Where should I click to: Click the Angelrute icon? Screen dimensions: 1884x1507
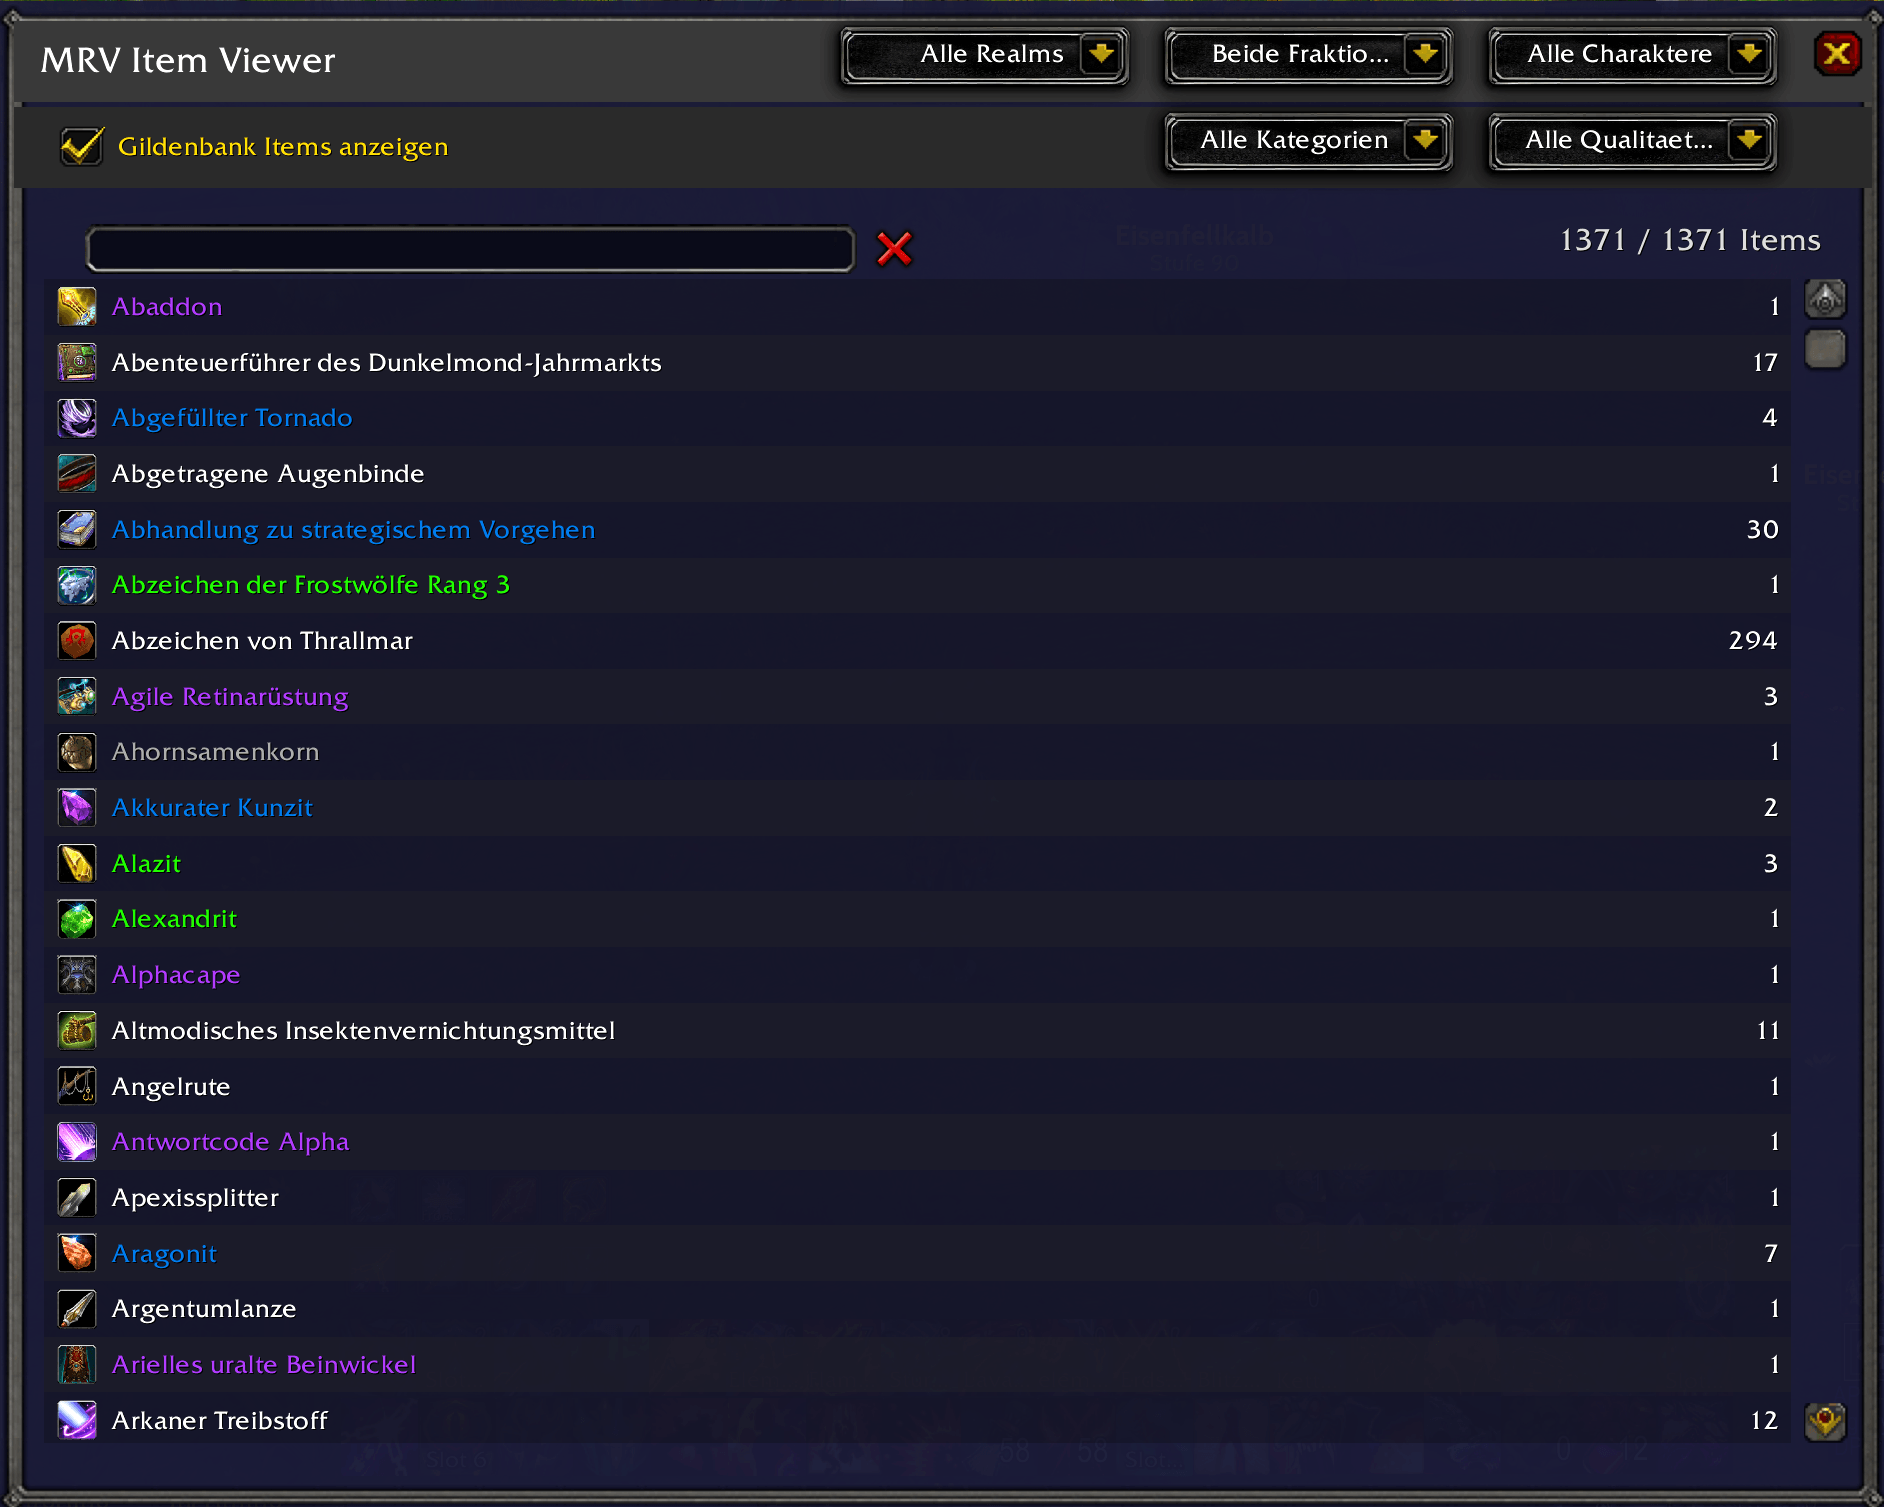point(77,1086)
